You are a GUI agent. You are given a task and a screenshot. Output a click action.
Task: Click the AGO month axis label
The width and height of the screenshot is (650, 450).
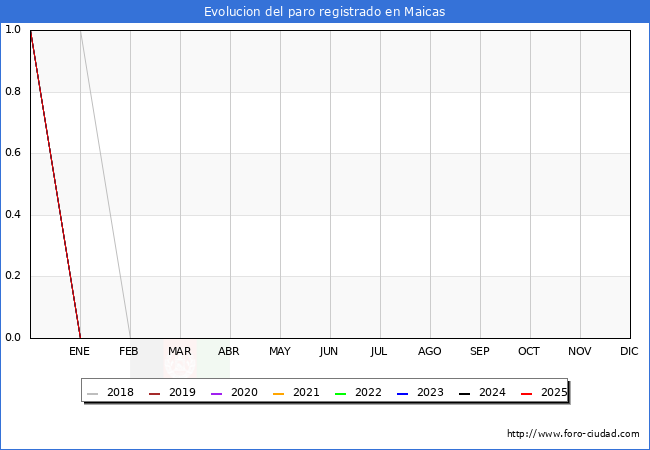pos(430,352)
